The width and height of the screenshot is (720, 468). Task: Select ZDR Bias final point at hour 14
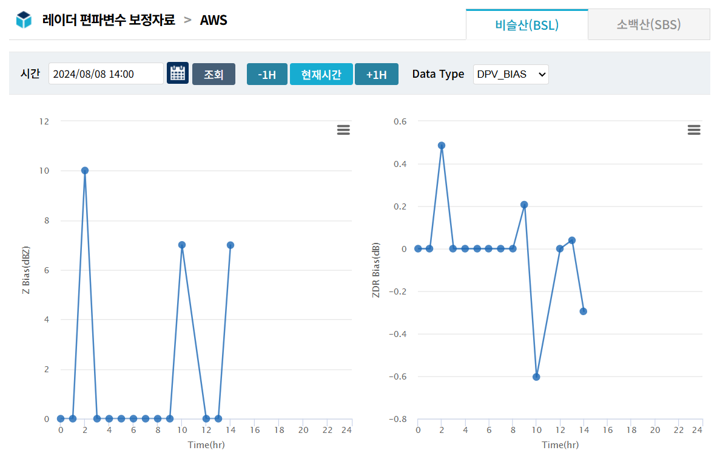tap(583, 311)
